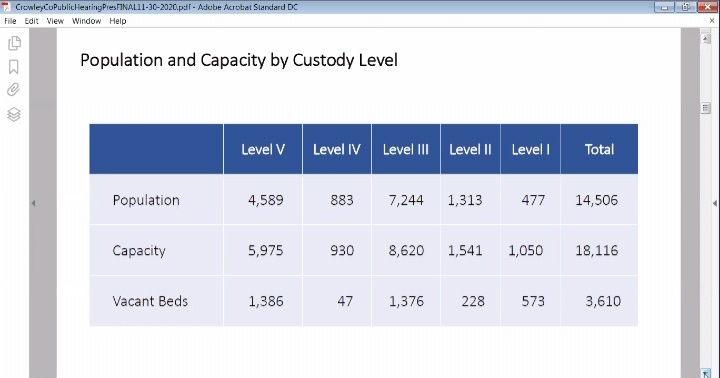Open the Page Thumbnails panel icon

click(14, 43)
